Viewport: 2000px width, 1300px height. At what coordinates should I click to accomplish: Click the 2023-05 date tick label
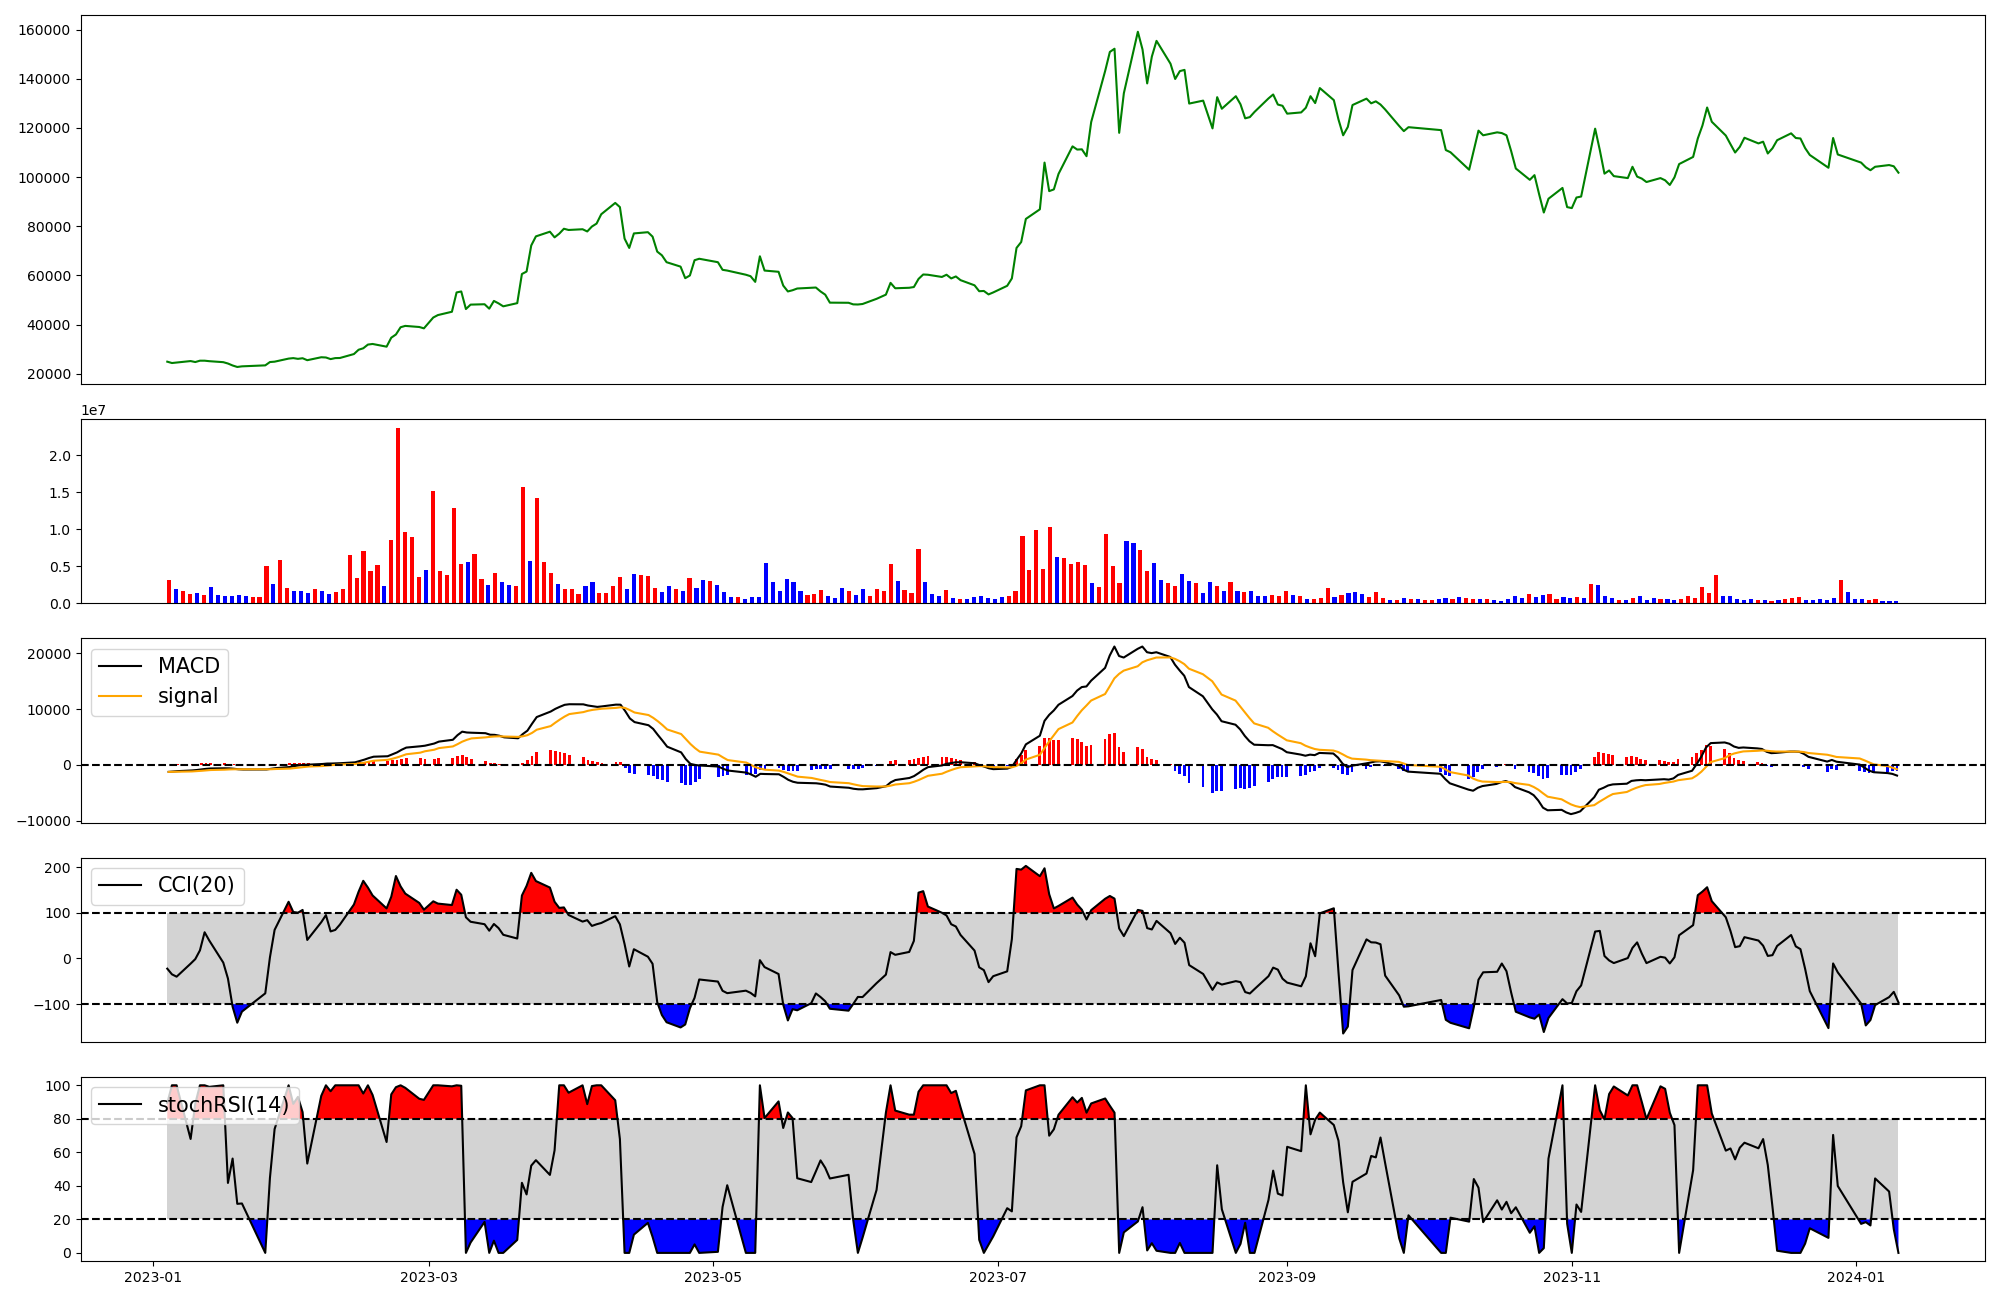point(714,1277)
